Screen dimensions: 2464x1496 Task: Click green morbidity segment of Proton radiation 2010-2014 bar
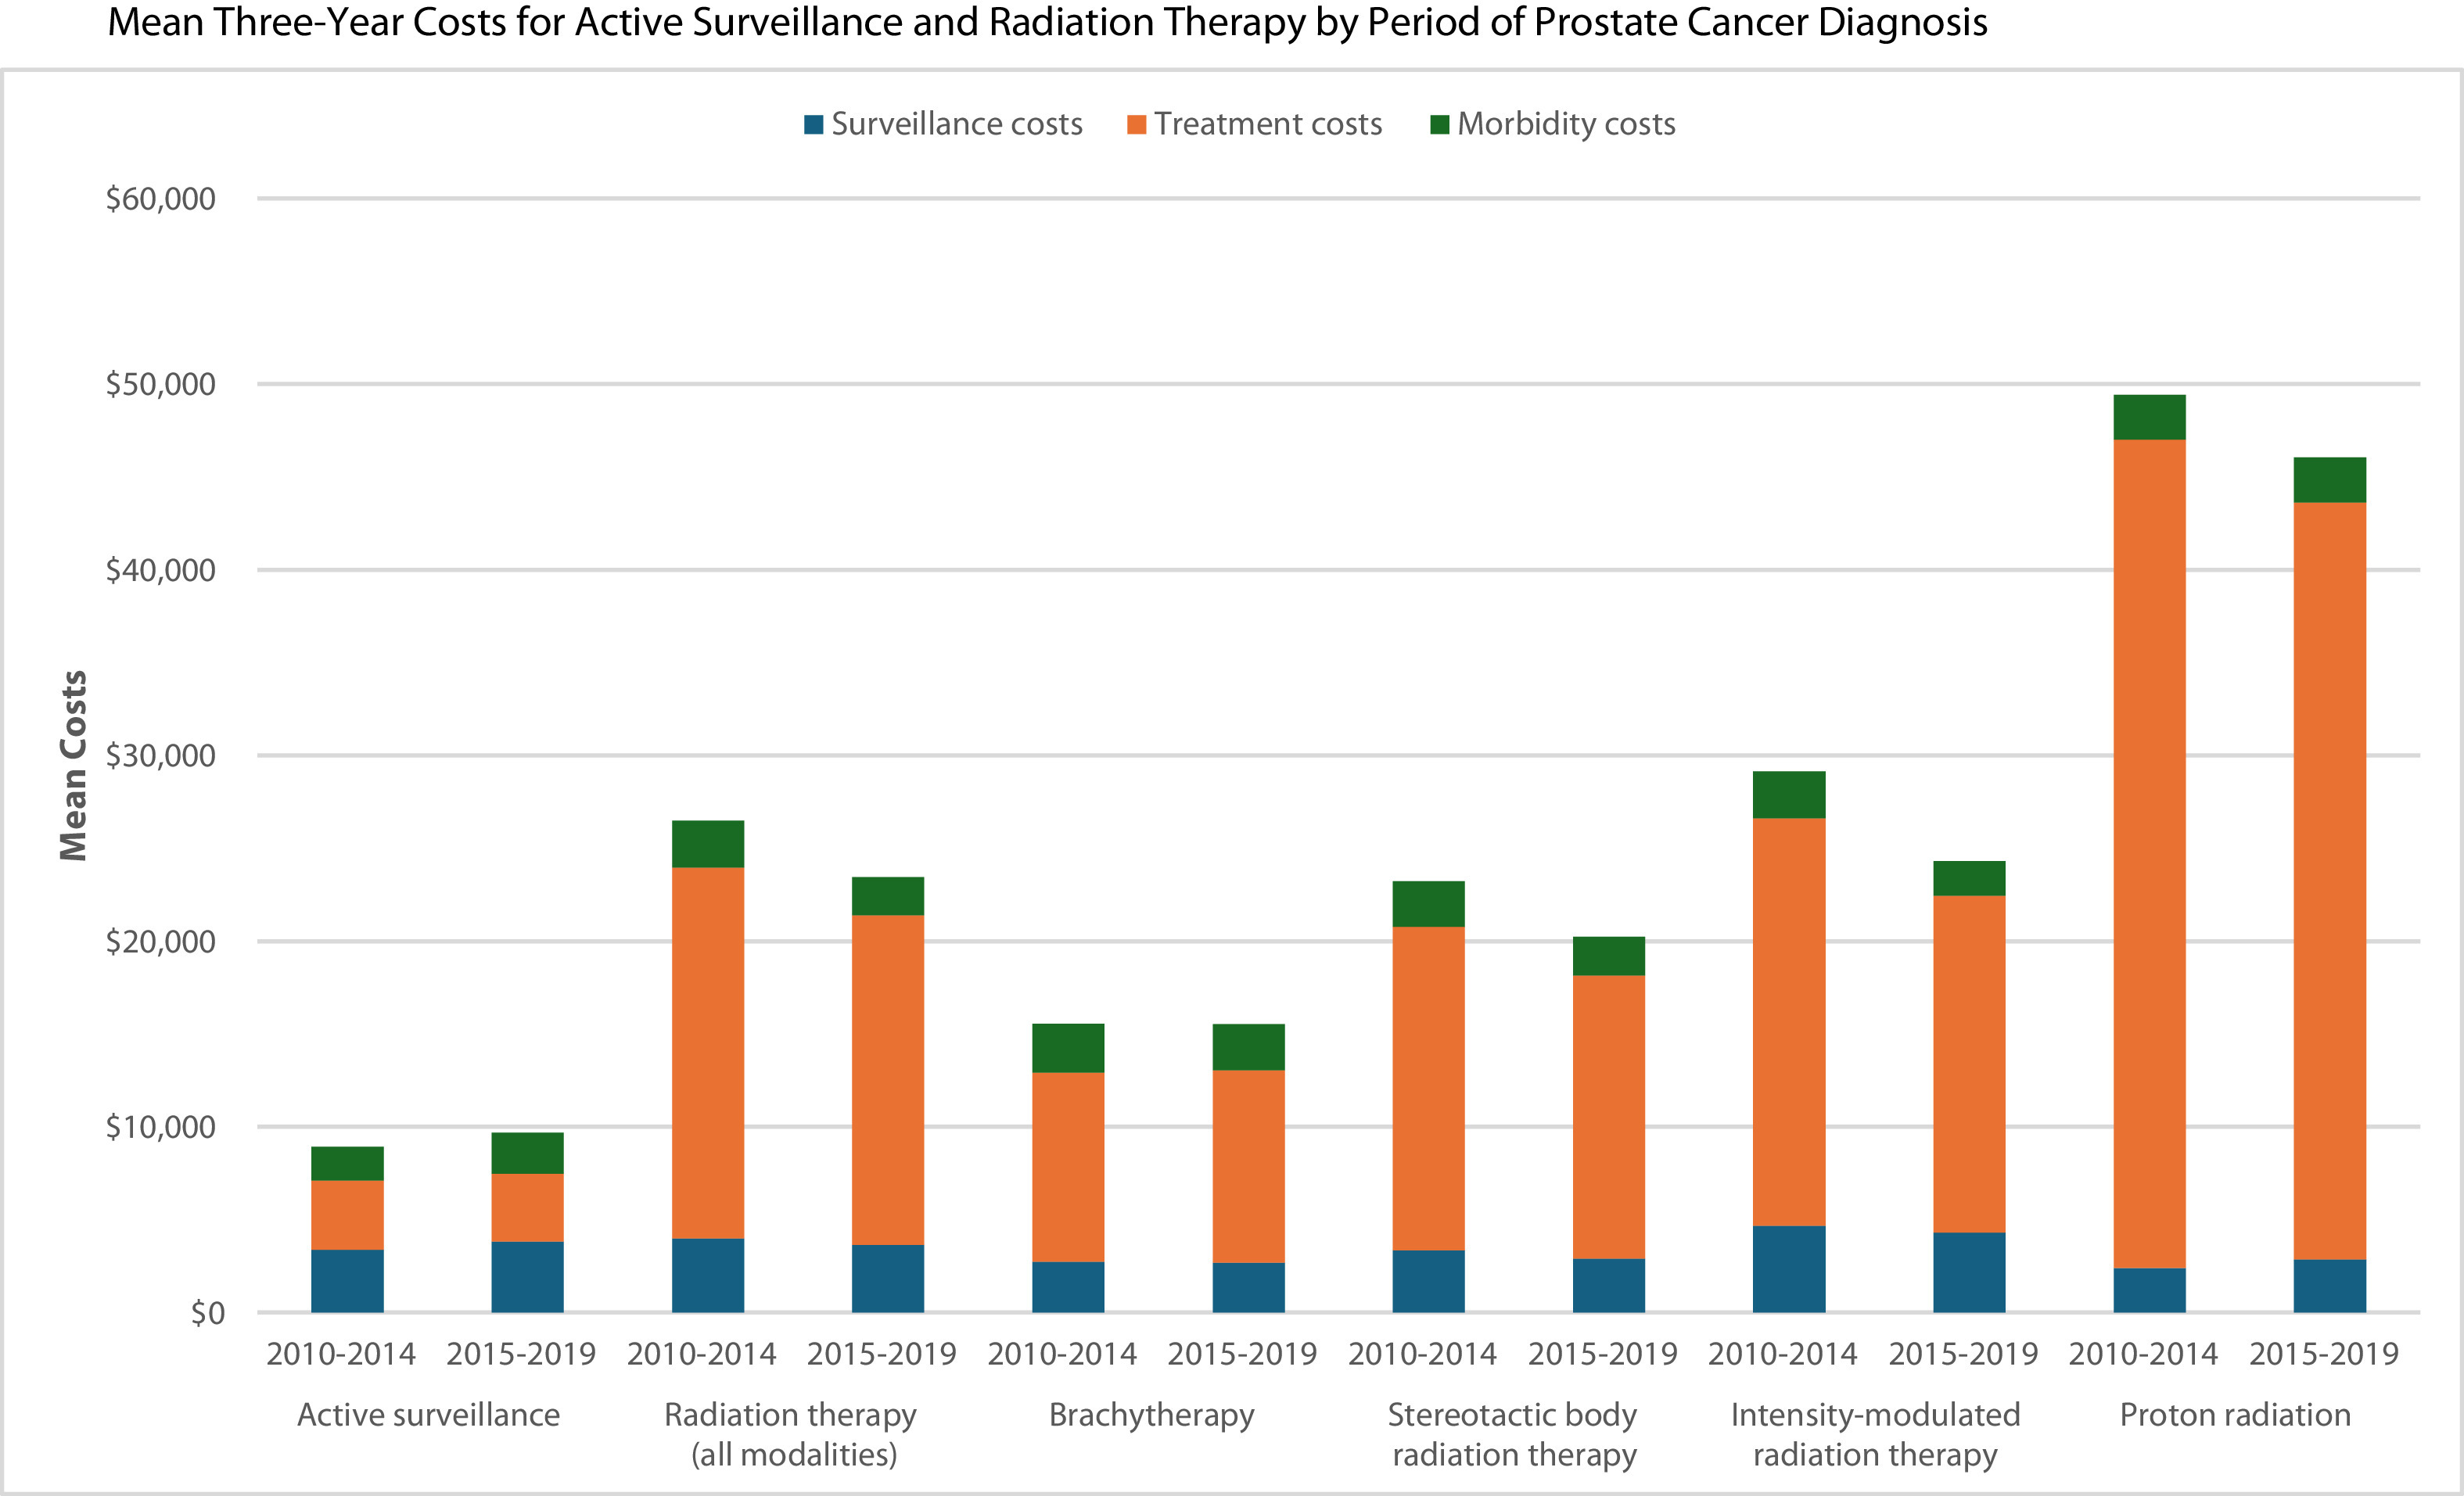pos(2149,417)
